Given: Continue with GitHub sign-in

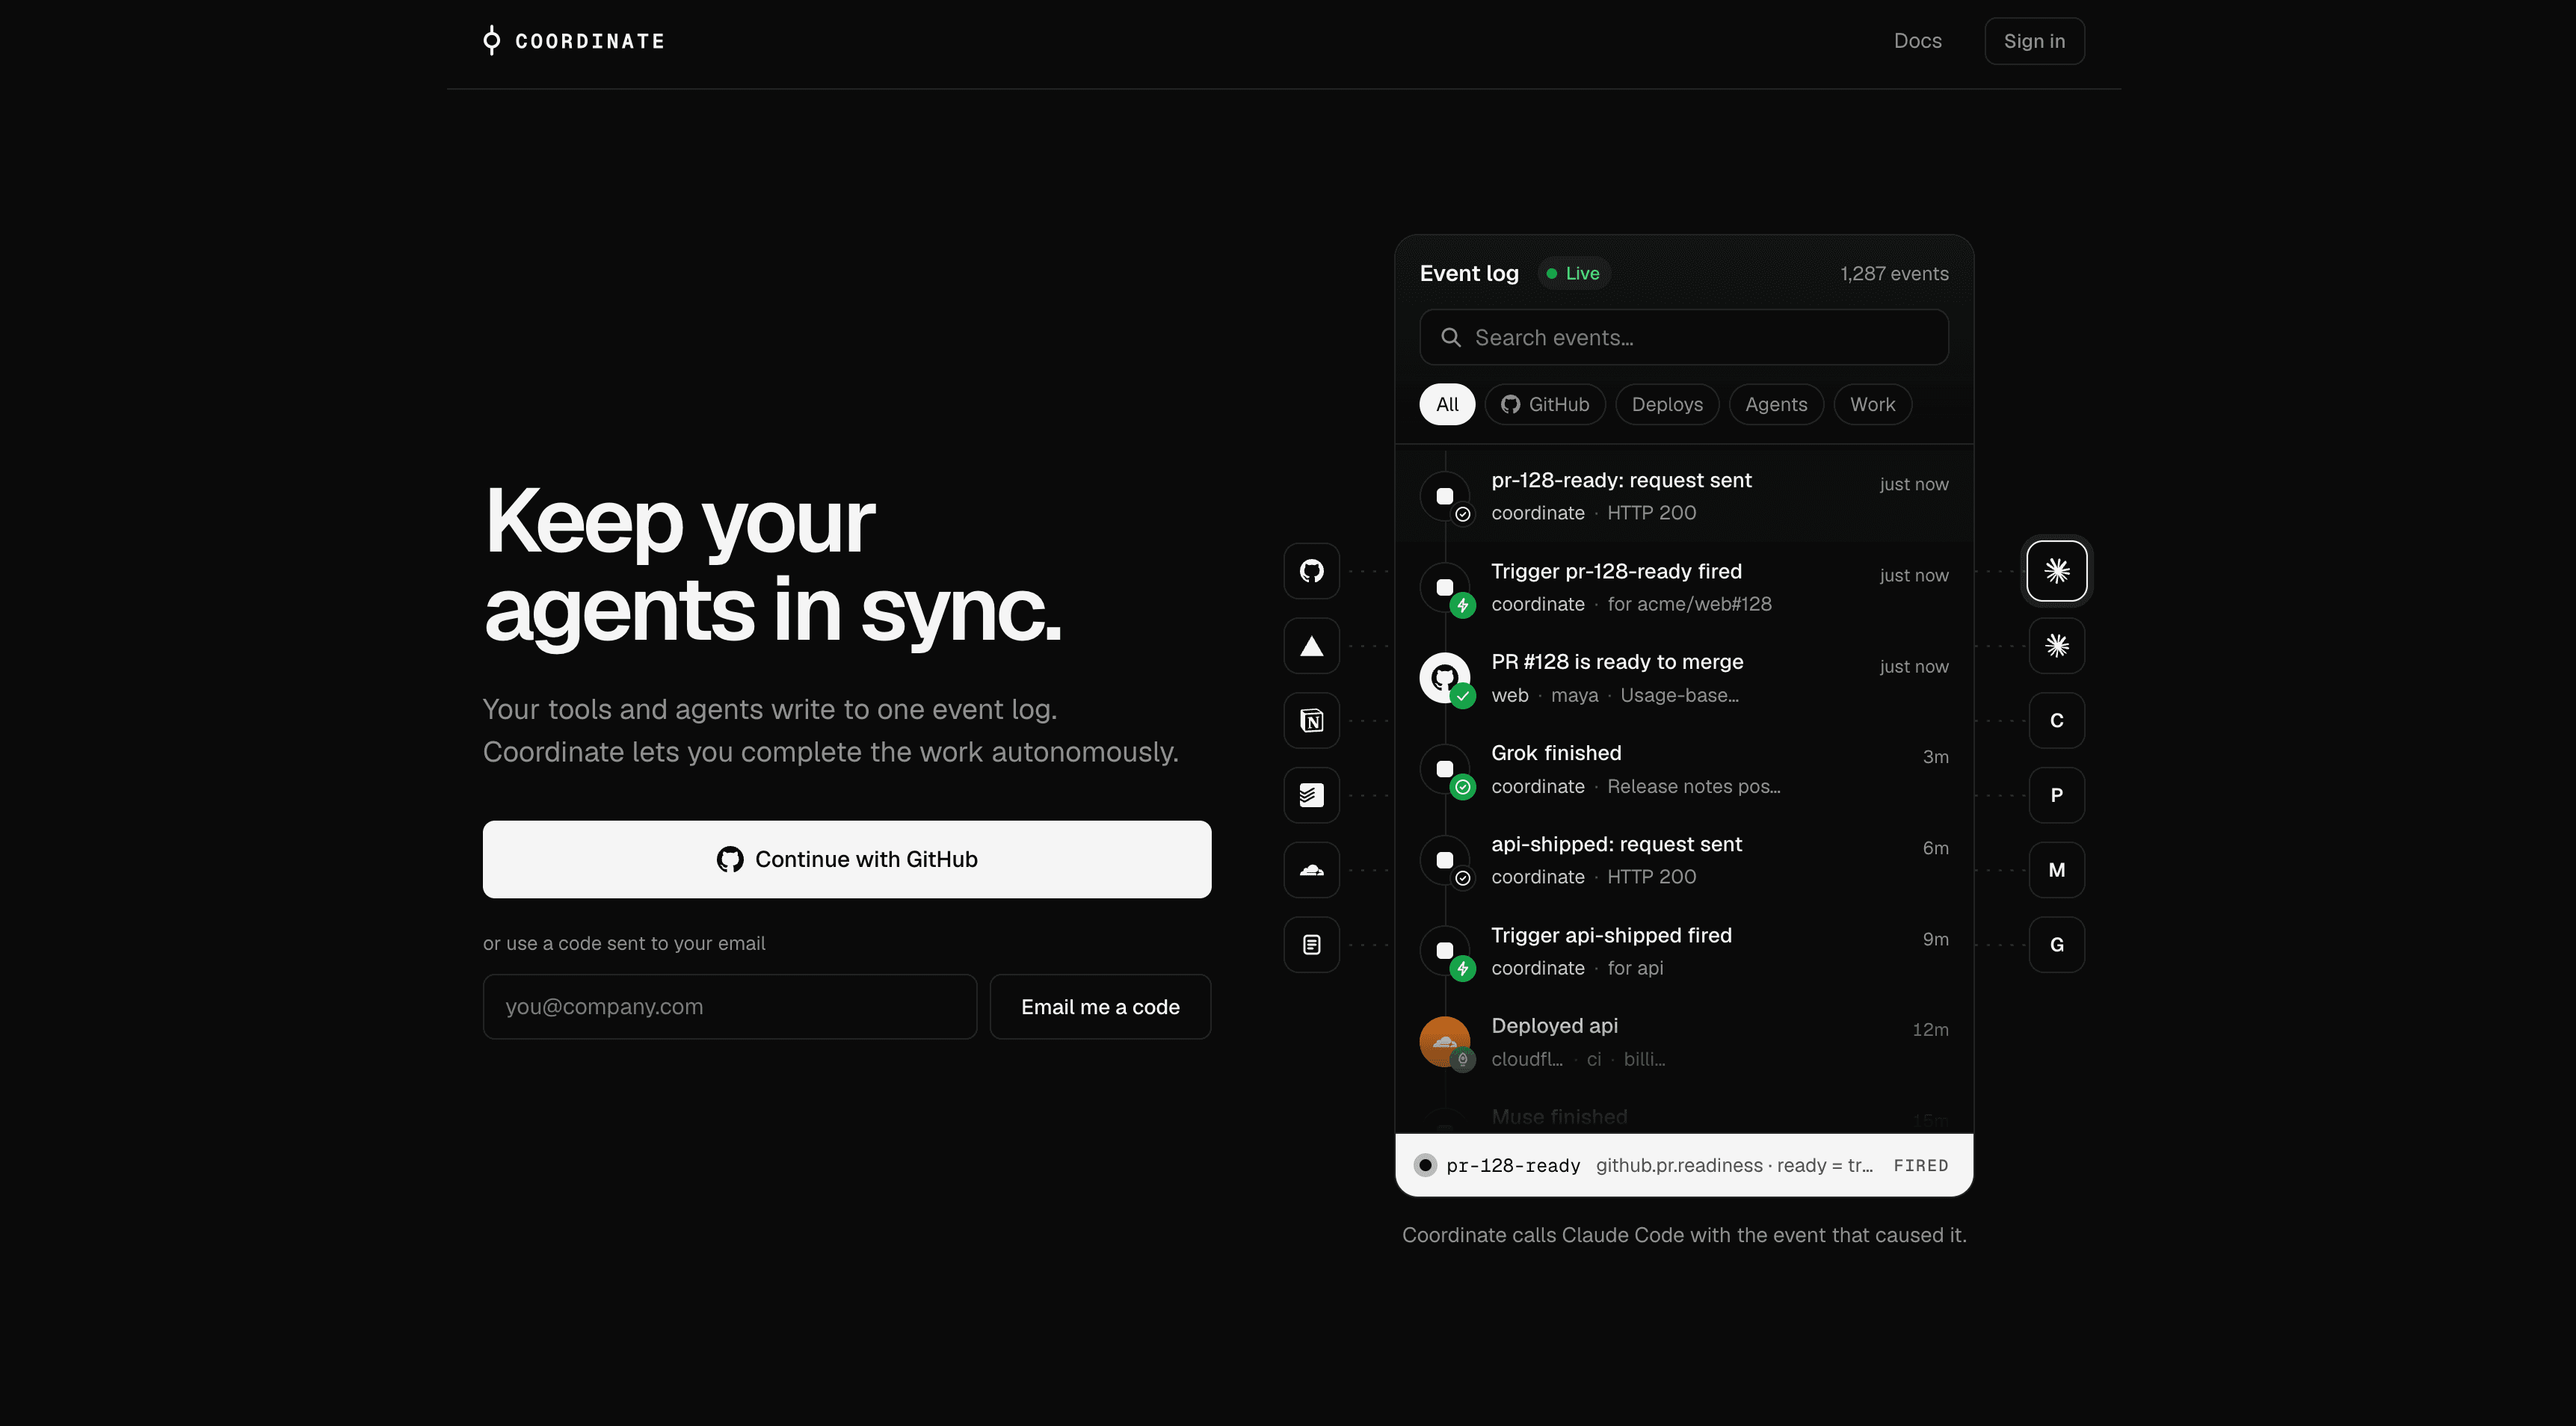Looking at the screenshot, I should pos(847,859).
